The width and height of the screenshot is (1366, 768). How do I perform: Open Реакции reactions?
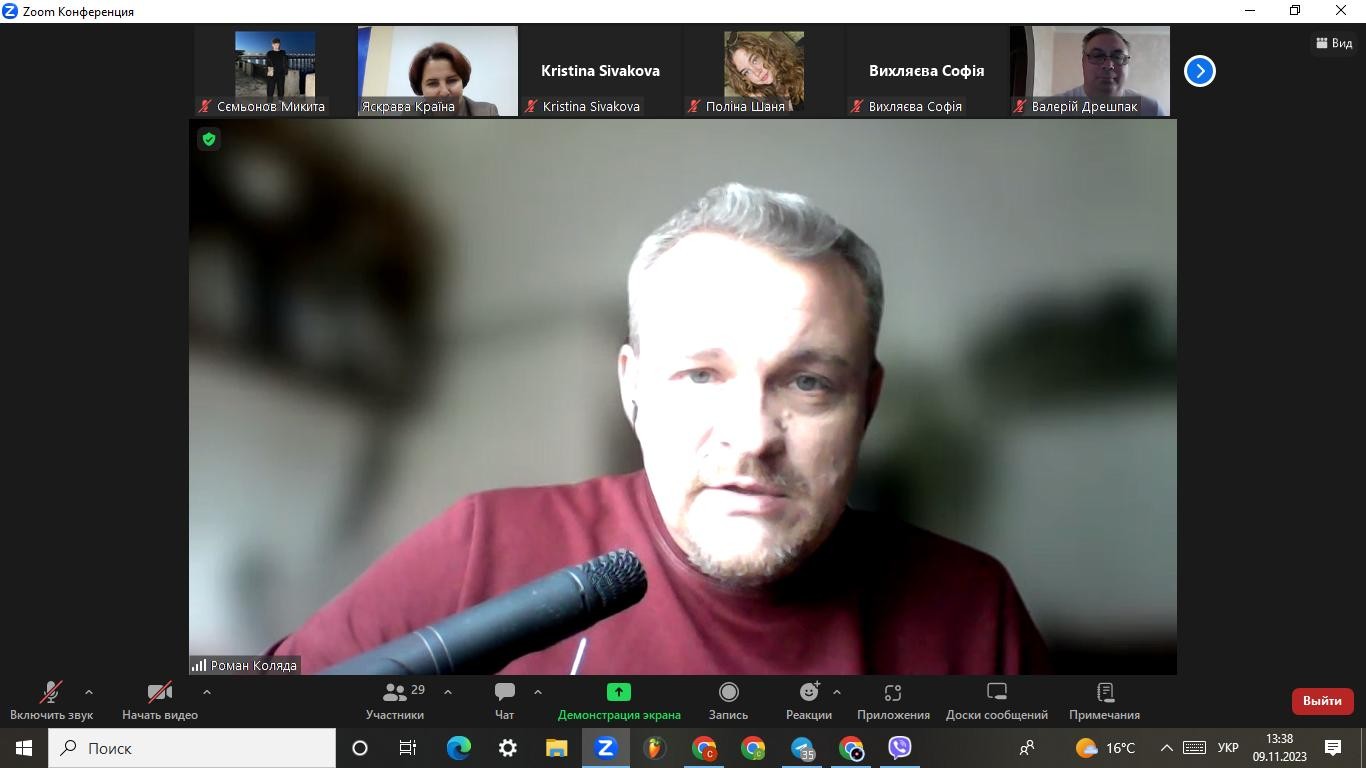(x=809, y=701)
